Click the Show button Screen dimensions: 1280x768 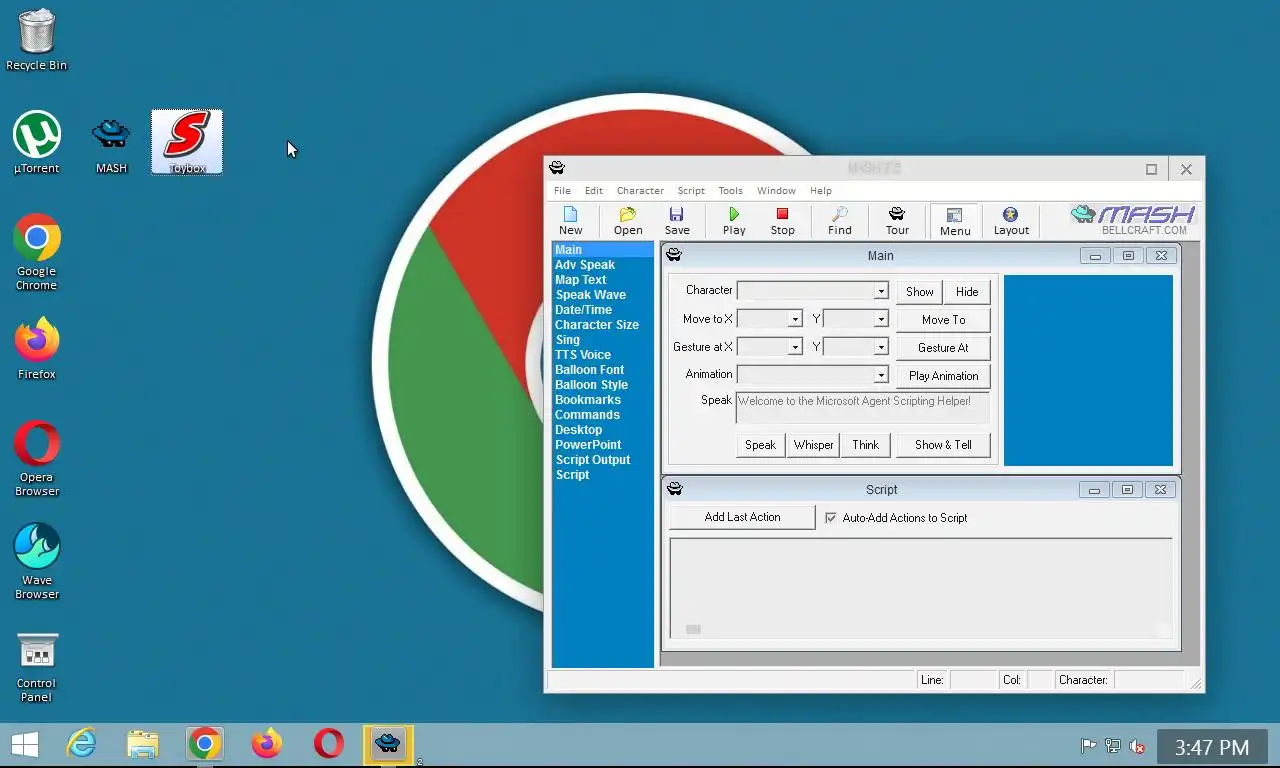[919, 291]
